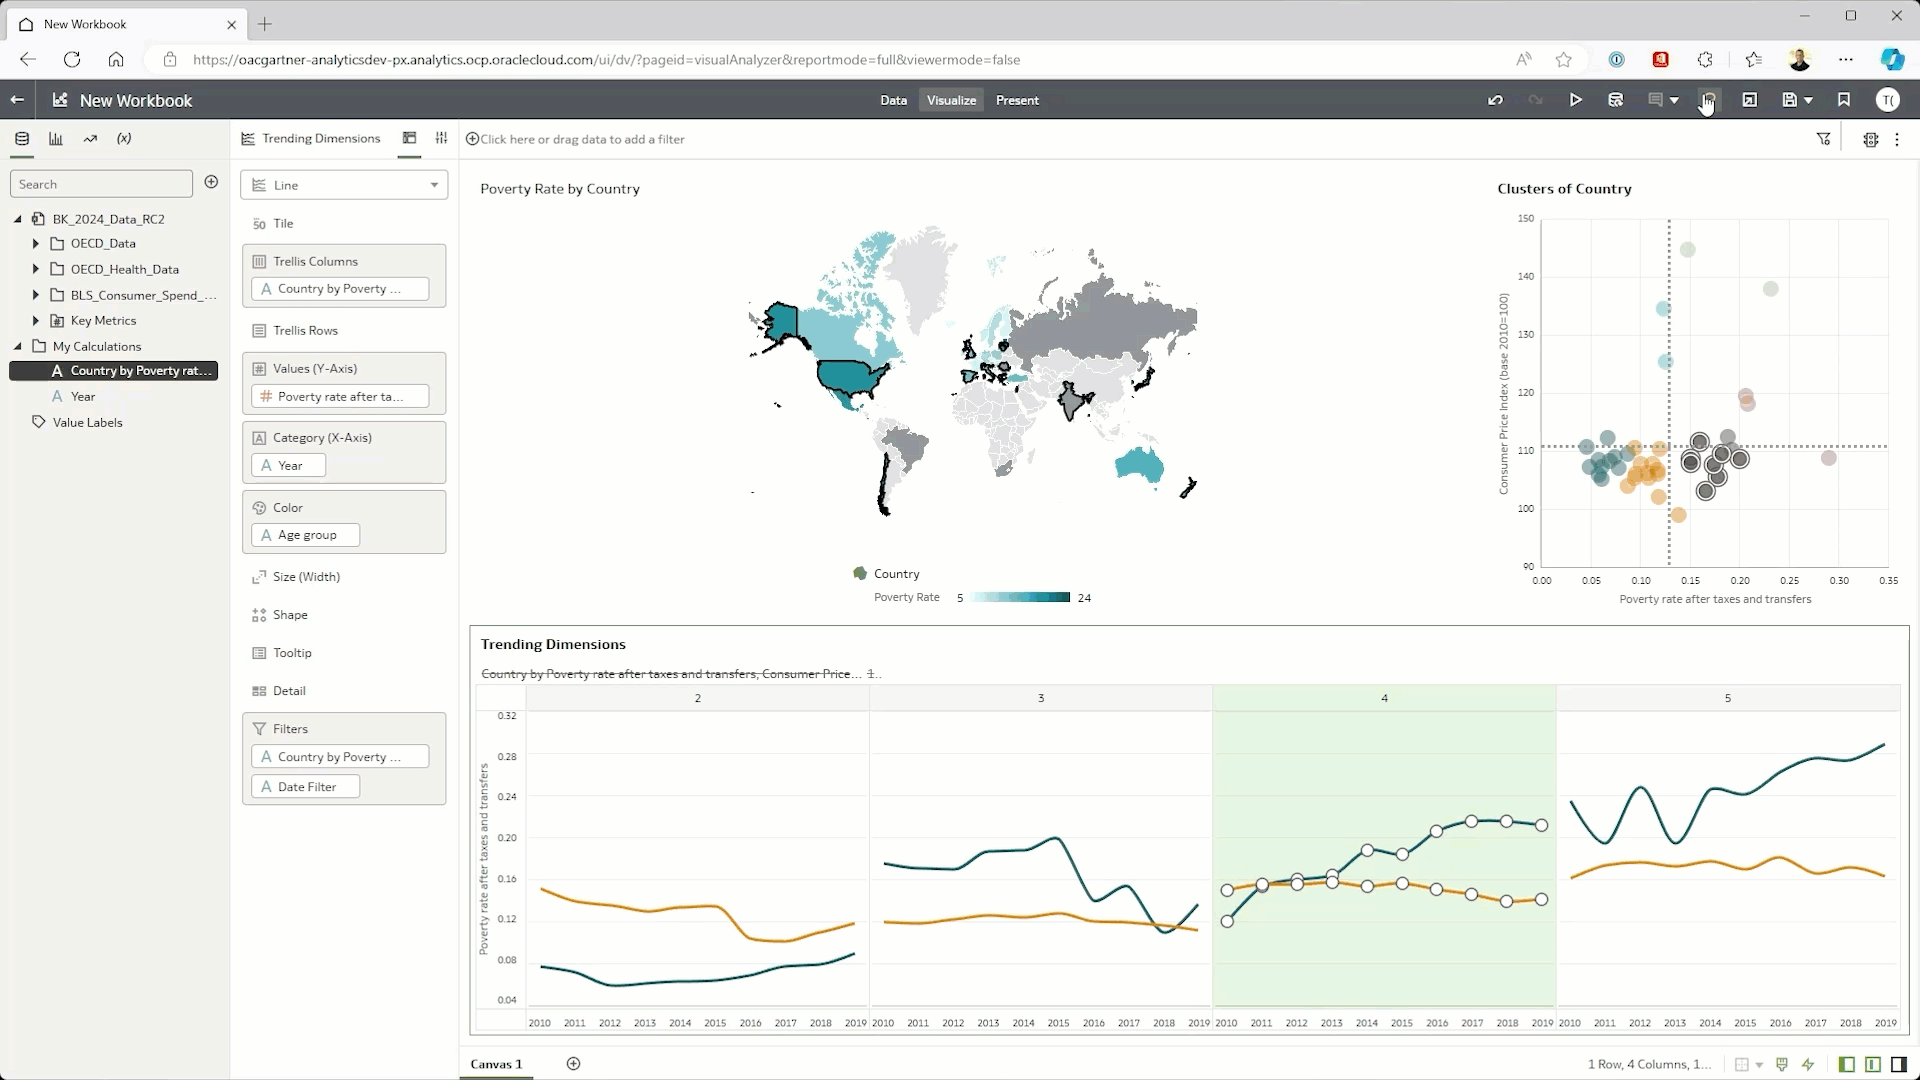Click the Undo icon in toolbar
Image resolution: width=1920 pixels, height=1080 pixels.
click(1494, 100)
